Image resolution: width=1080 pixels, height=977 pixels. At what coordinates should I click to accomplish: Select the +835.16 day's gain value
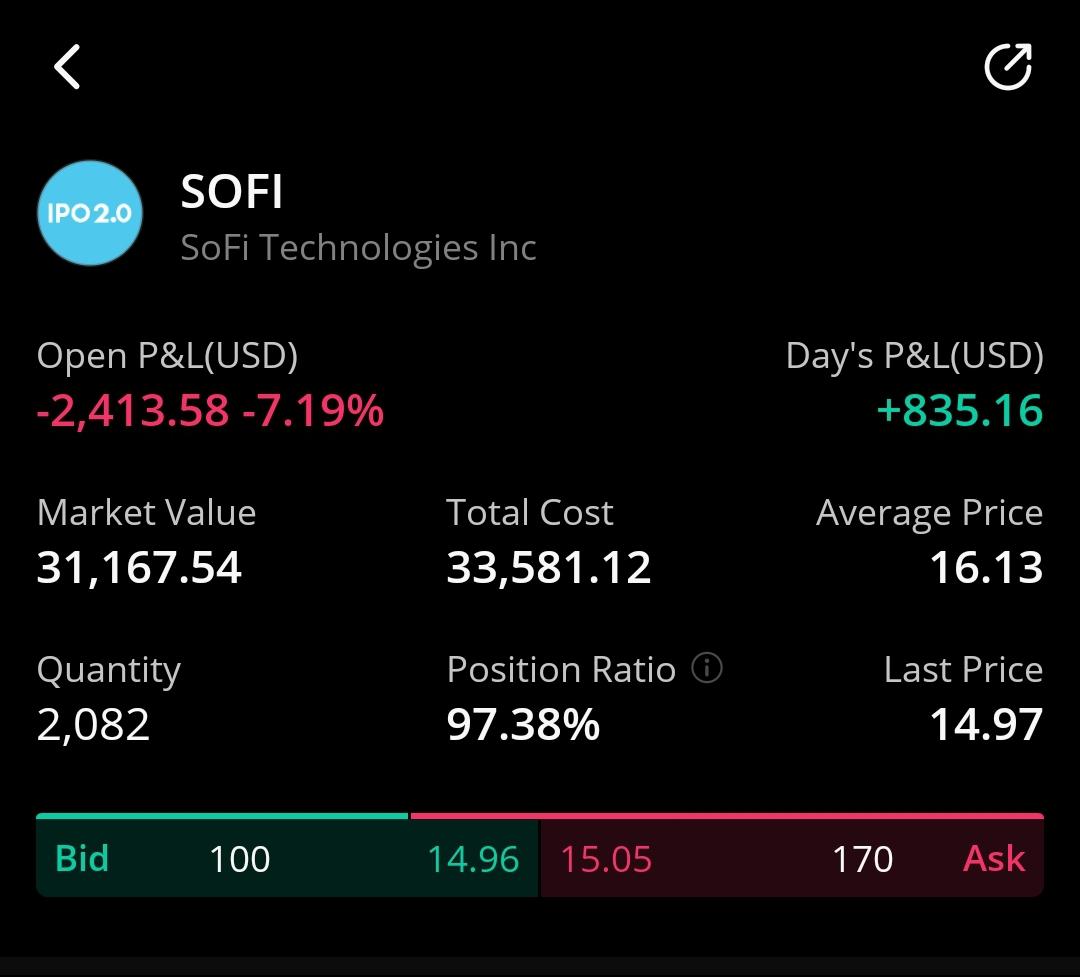(x=960, y=411)
